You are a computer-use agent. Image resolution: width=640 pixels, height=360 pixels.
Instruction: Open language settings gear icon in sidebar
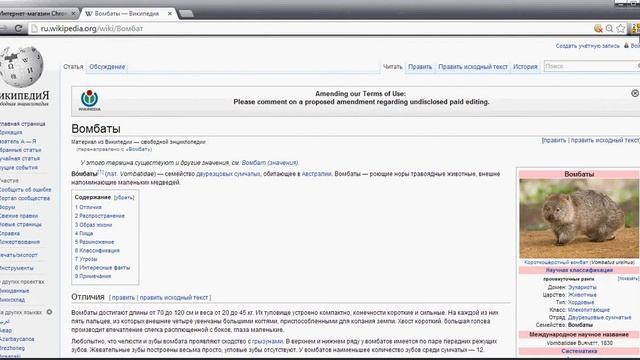49,312
